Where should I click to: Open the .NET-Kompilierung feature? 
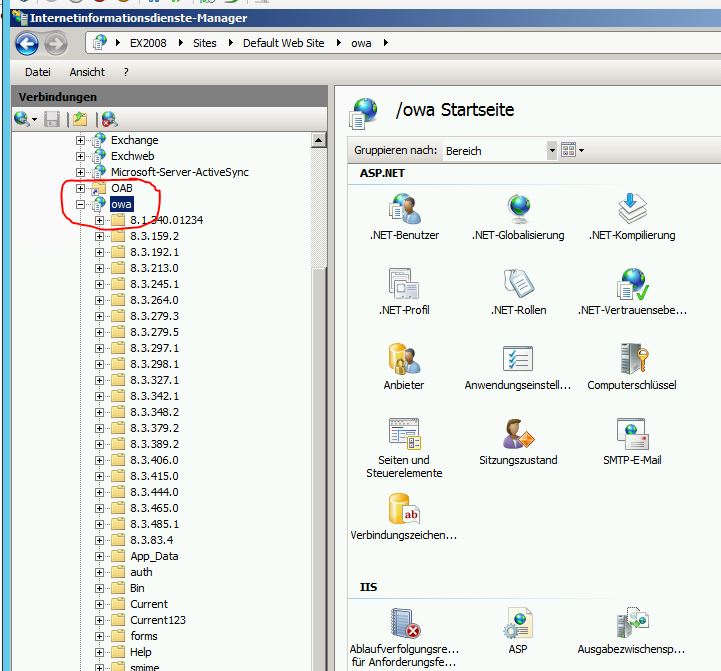click(632, 217)
